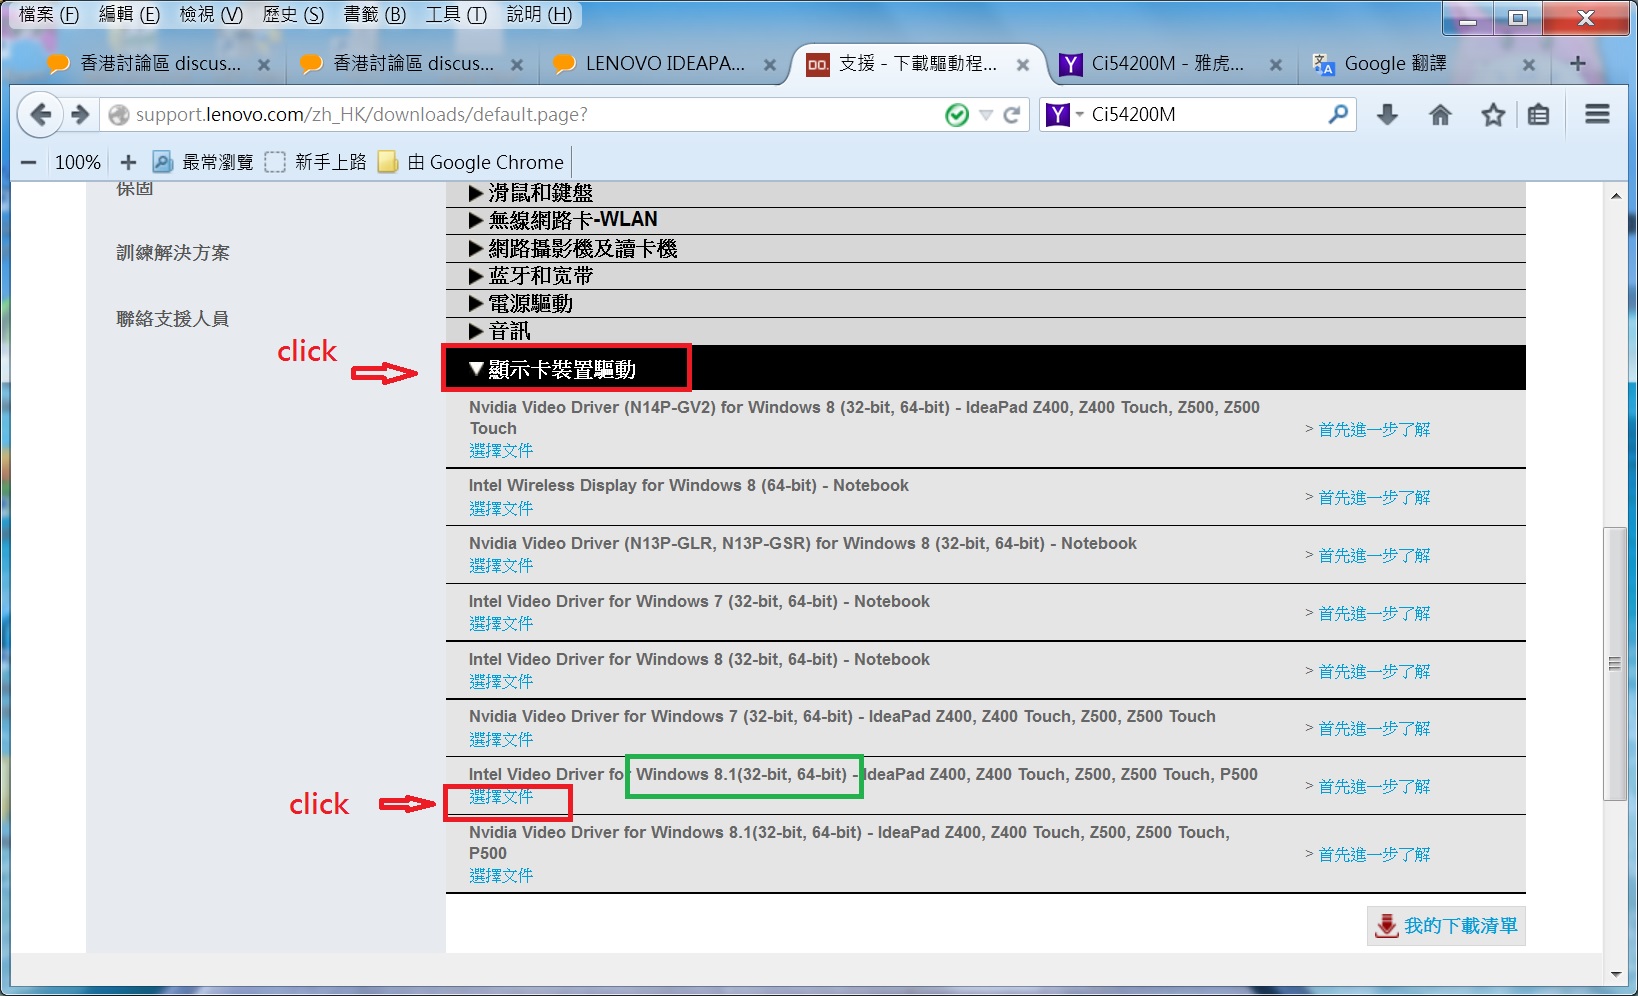Screen dimensions: 1638x996
Task: Click 選擇文件 under Intel Video Driver Windows 8.1
Action: (x=501, y=797)
